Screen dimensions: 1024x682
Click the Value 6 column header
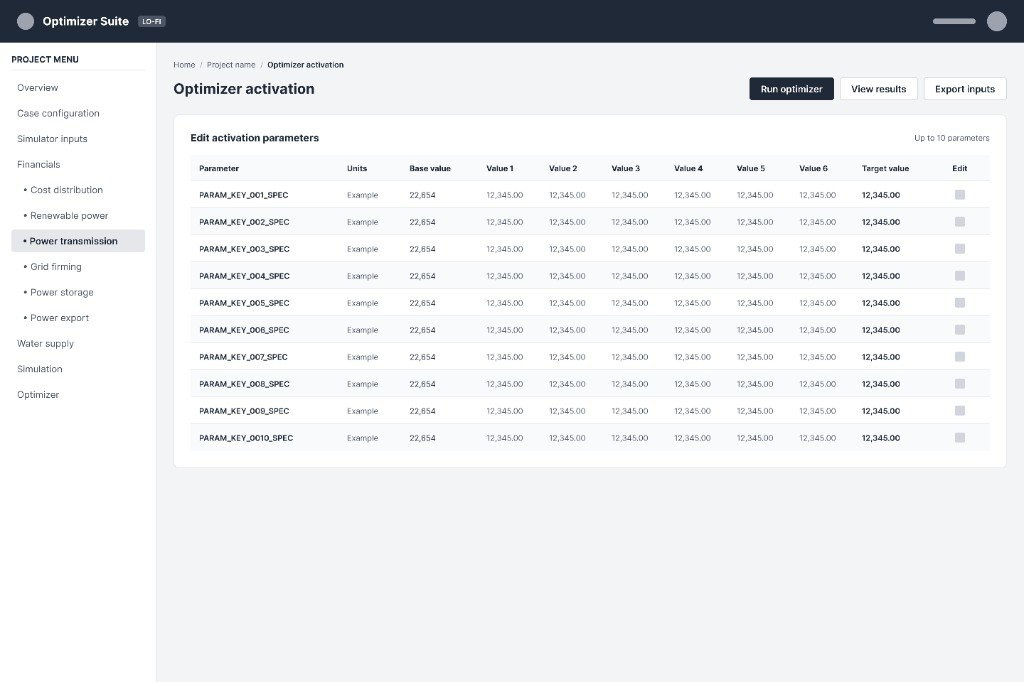(x=813, y=169)
